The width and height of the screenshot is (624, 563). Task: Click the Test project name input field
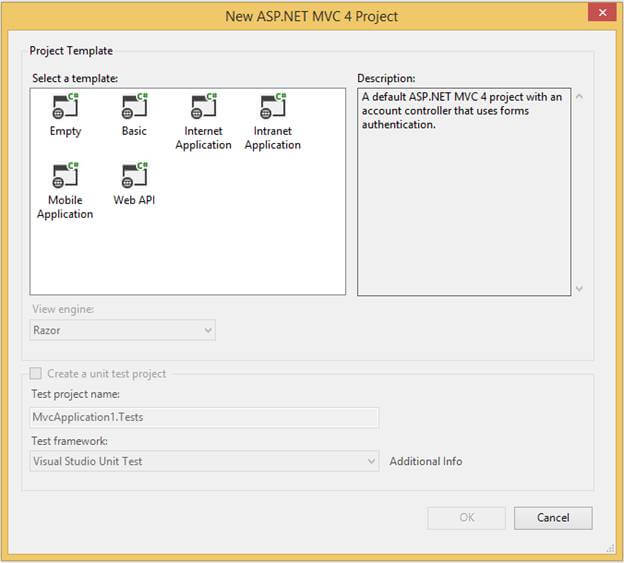point(204,417)
